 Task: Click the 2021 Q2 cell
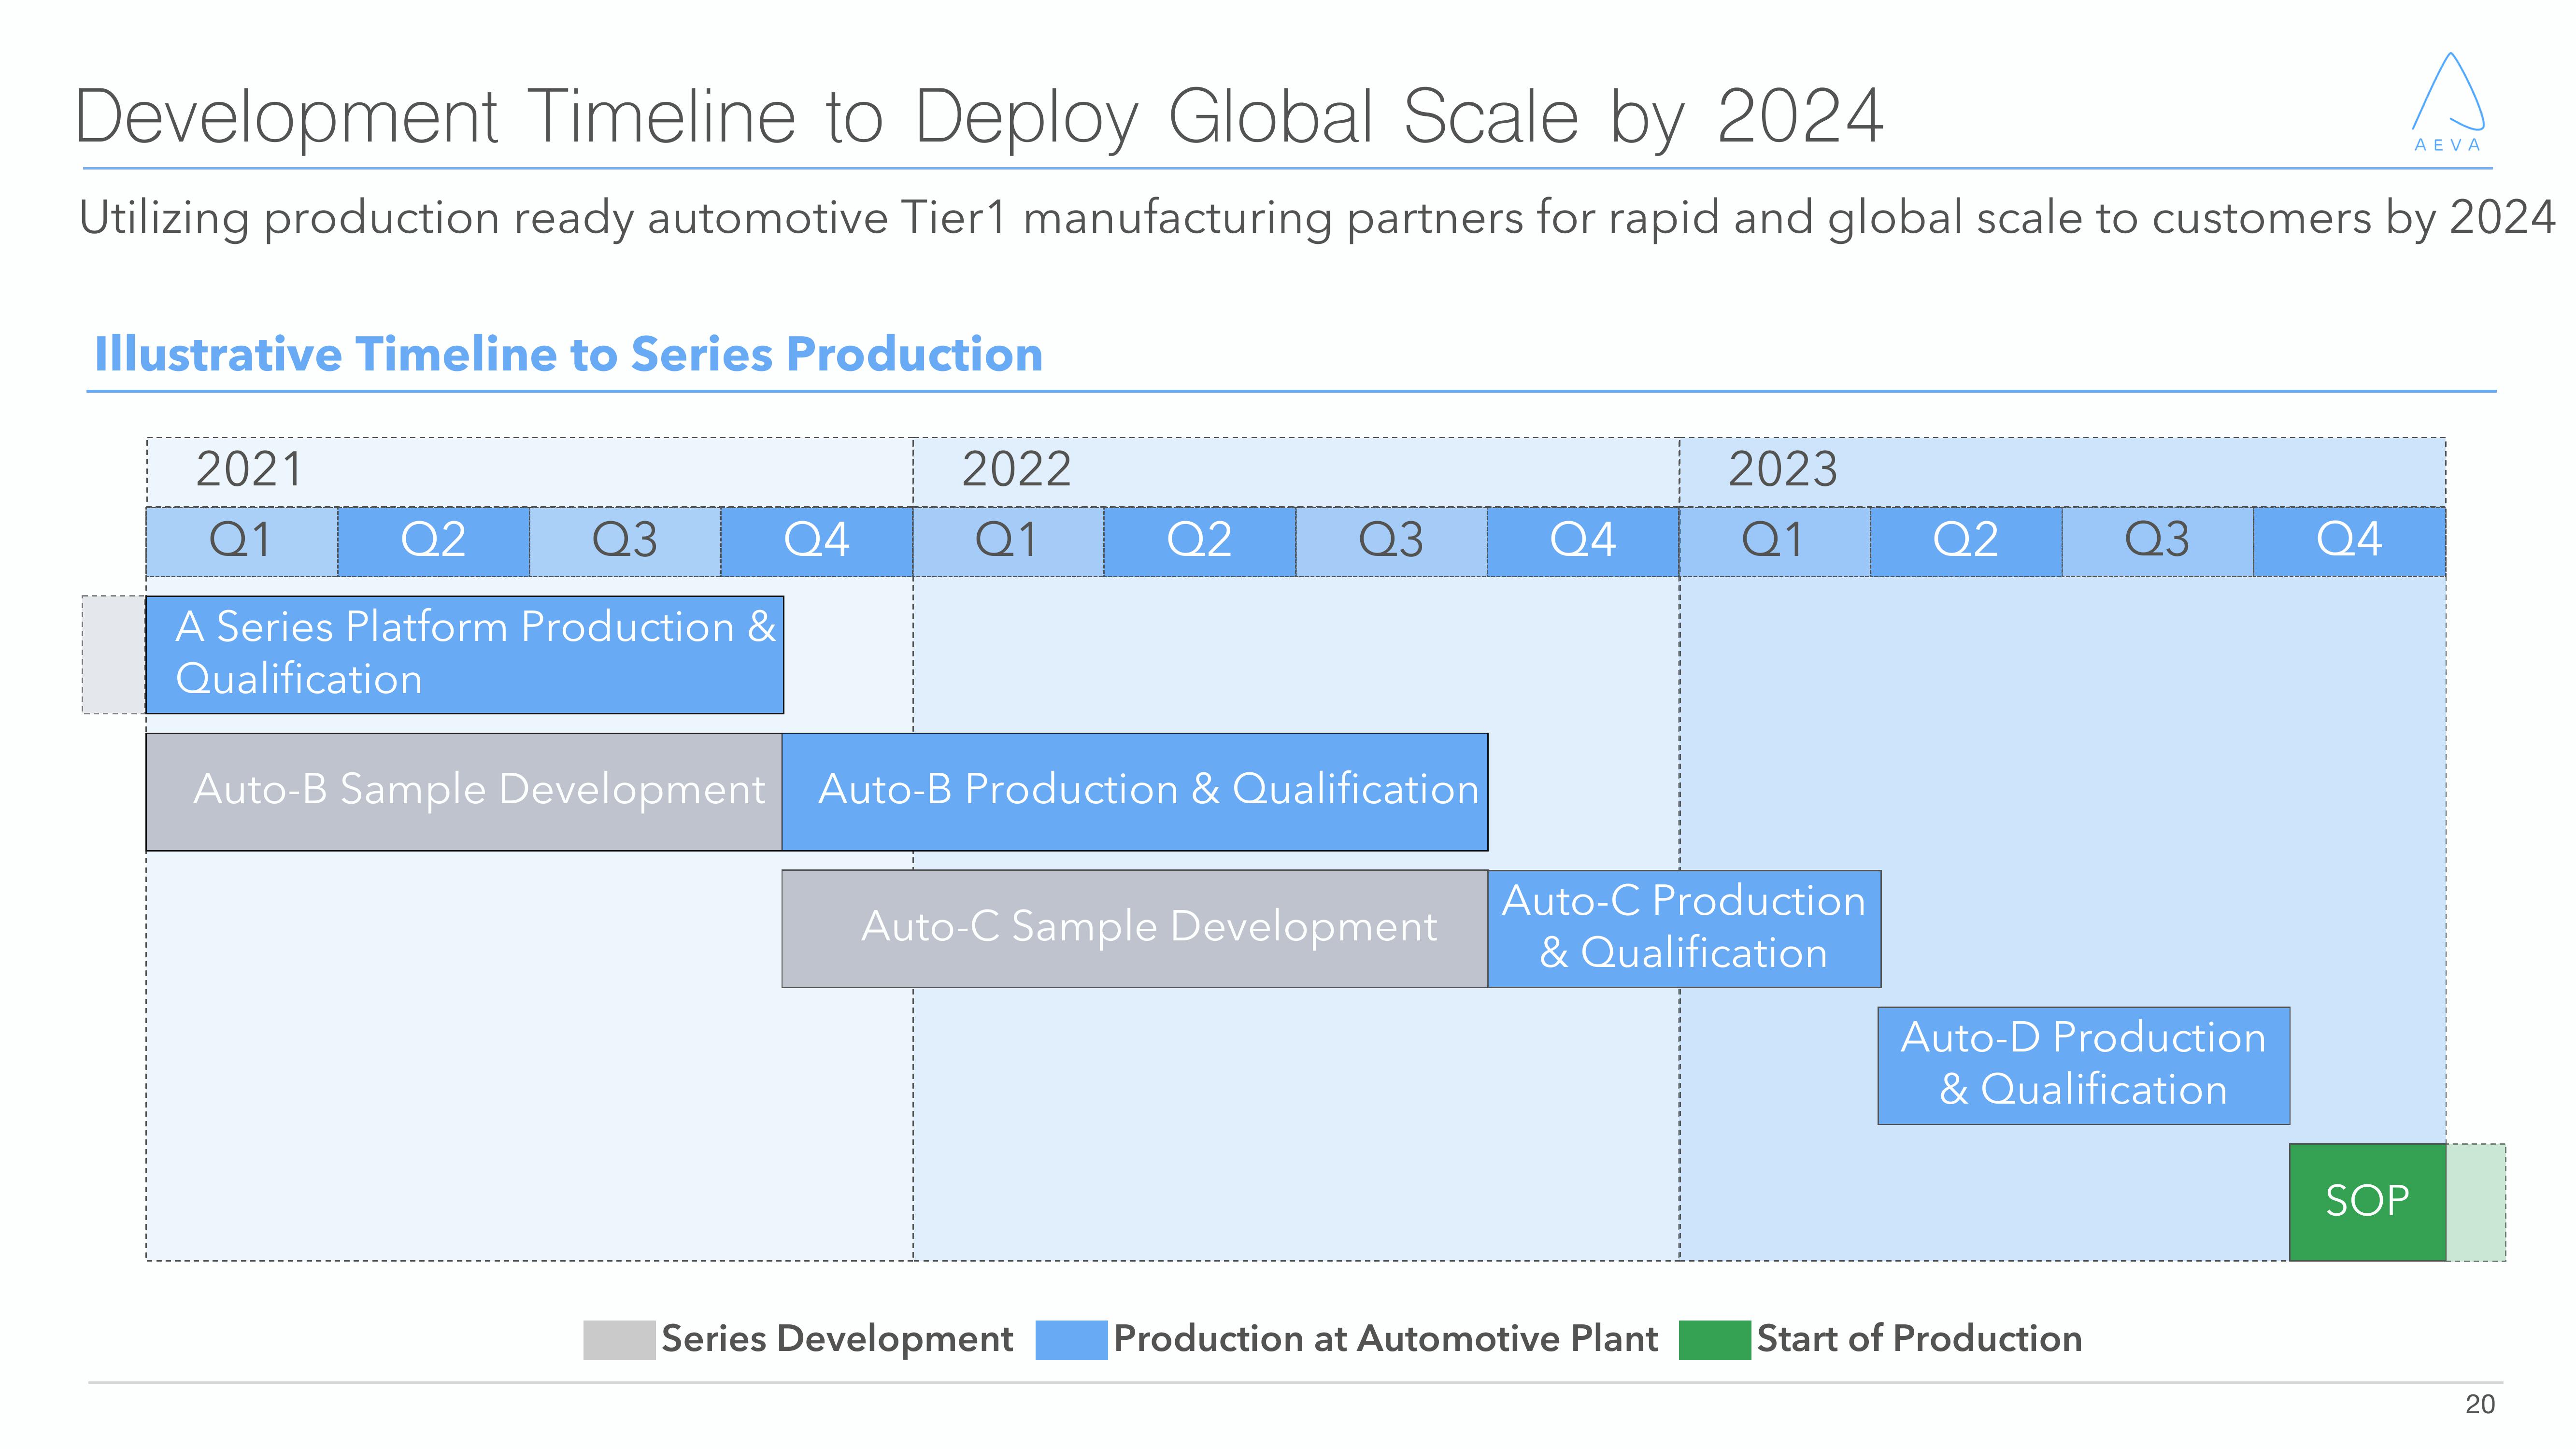[x=434, y=541]
